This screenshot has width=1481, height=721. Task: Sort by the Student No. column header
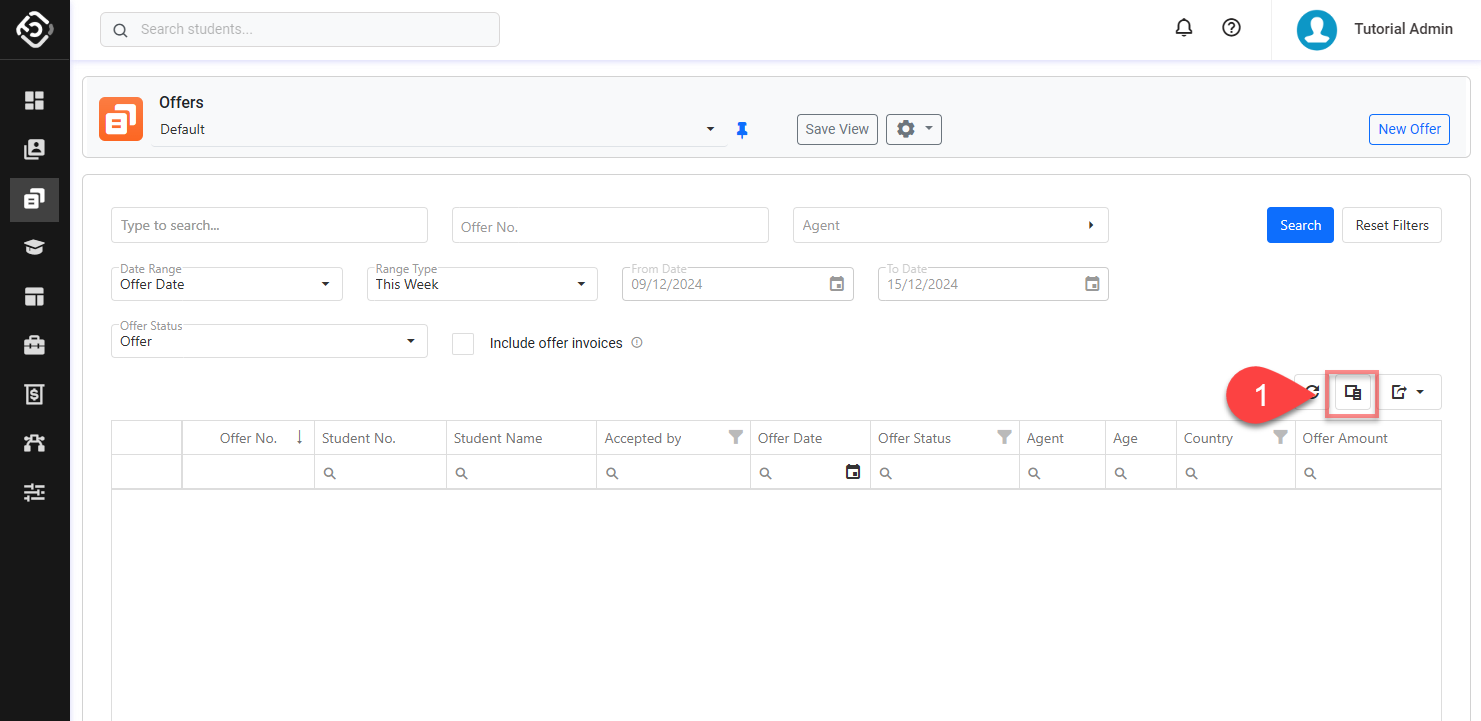coord(380,438)
